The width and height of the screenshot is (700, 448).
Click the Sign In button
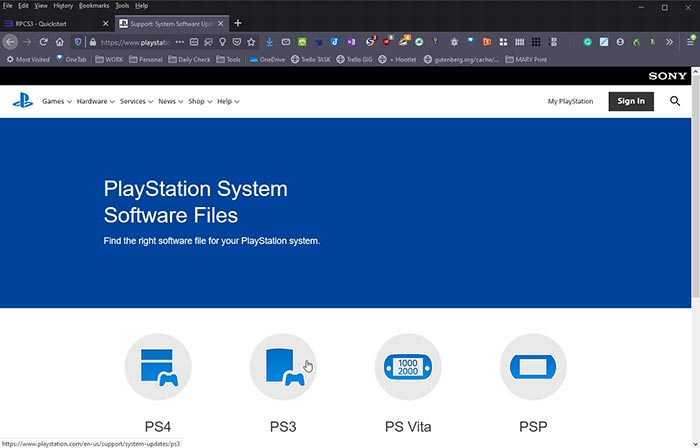pyautogui.click(x=631, y=101)
